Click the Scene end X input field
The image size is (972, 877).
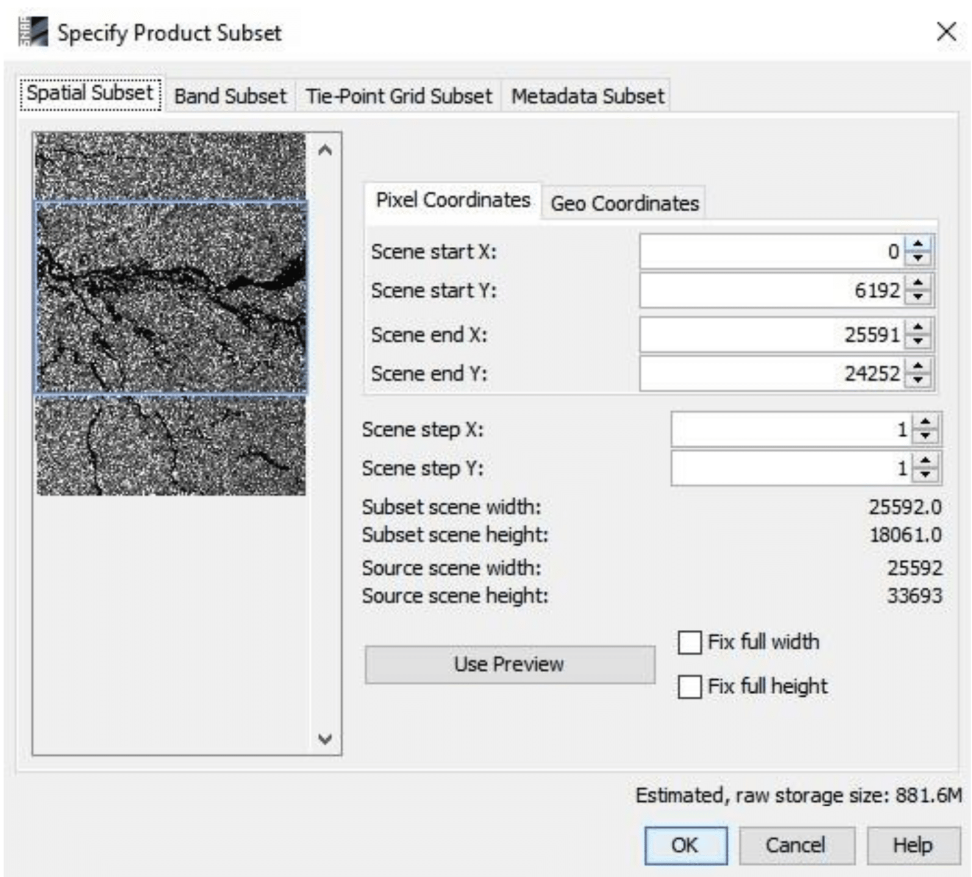coord(772,335)
